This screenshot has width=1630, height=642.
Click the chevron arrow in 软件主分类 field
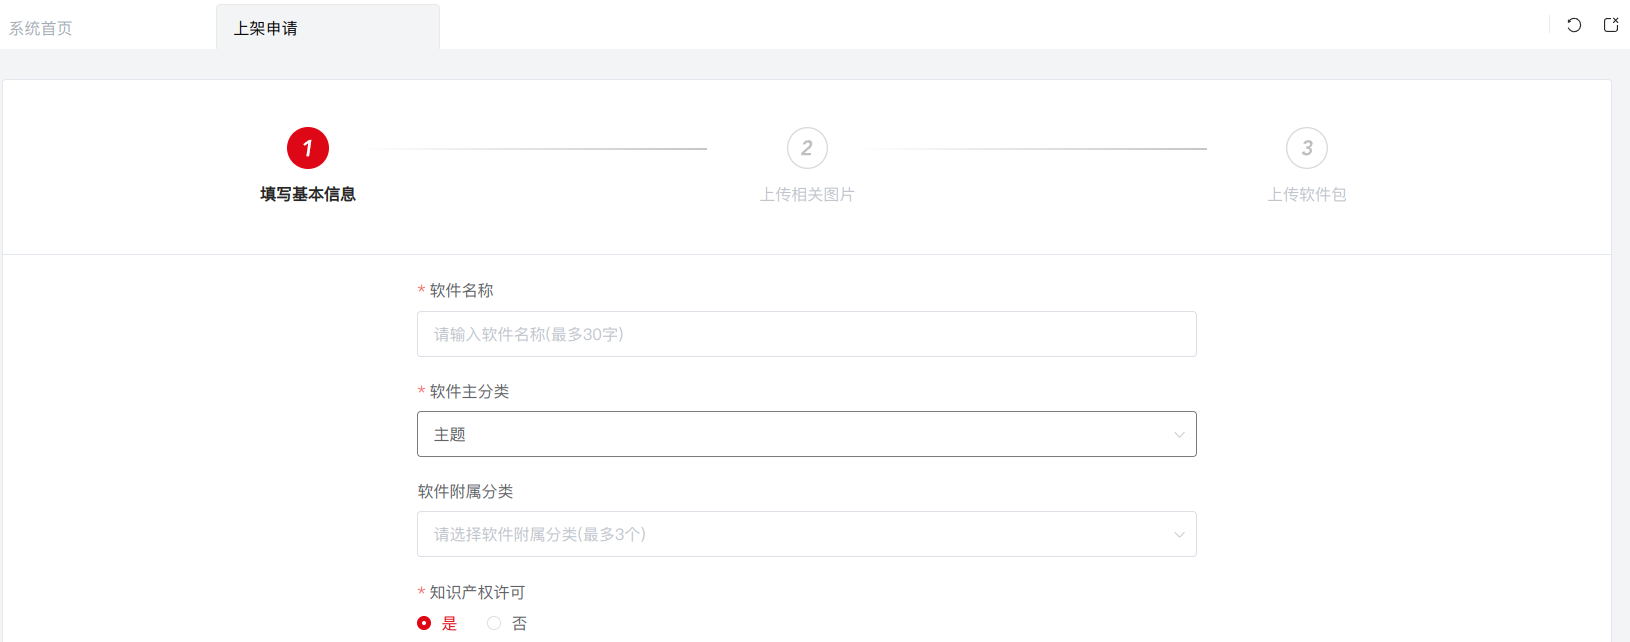pos(1179,435)
